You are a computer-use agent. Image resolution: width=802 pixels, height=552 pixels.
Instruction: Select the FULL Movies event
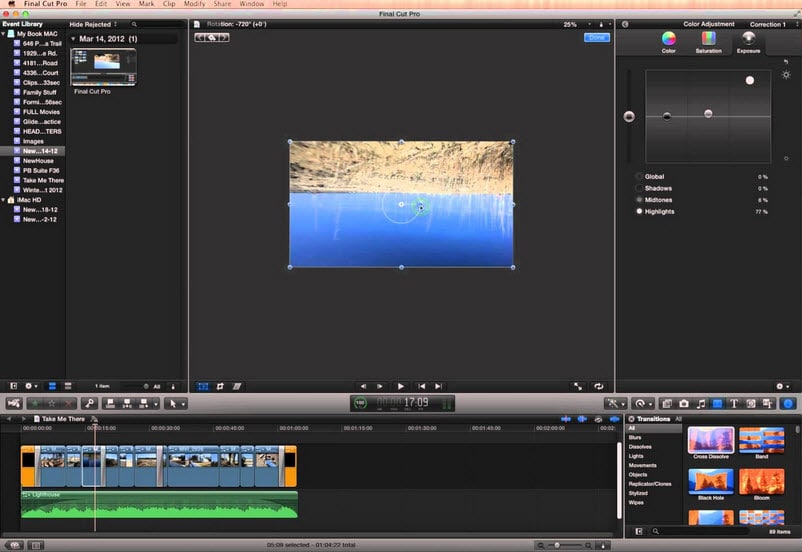pos(39,112)
